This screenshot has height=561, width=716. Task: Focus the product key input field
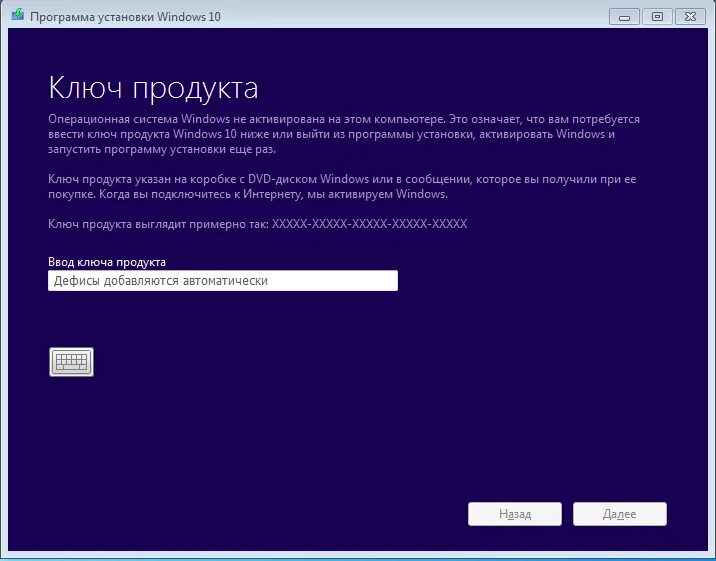click(223, 281)
